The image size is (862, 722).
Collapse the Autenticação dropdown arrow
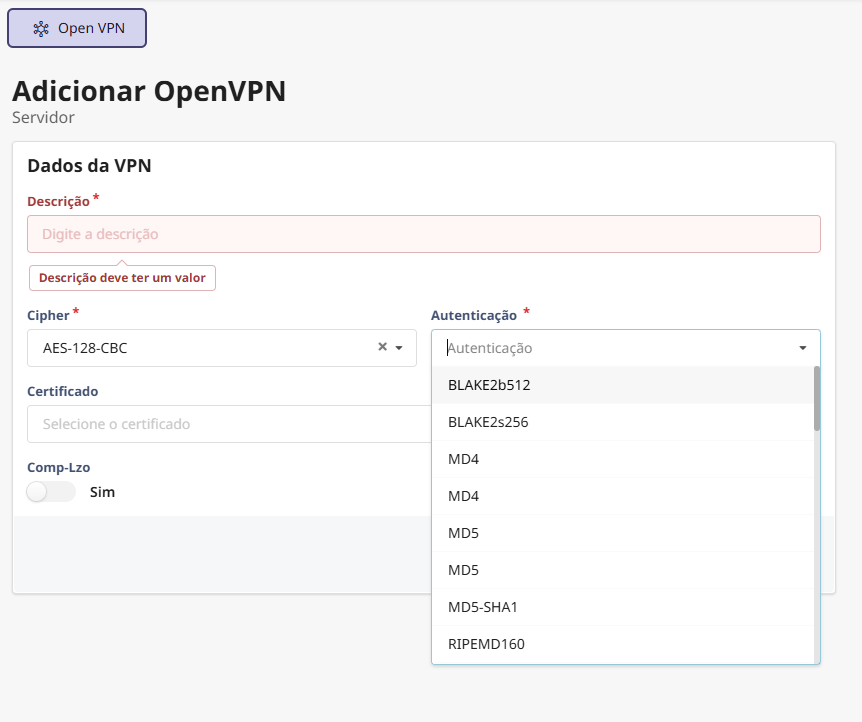tap(802, 348)
